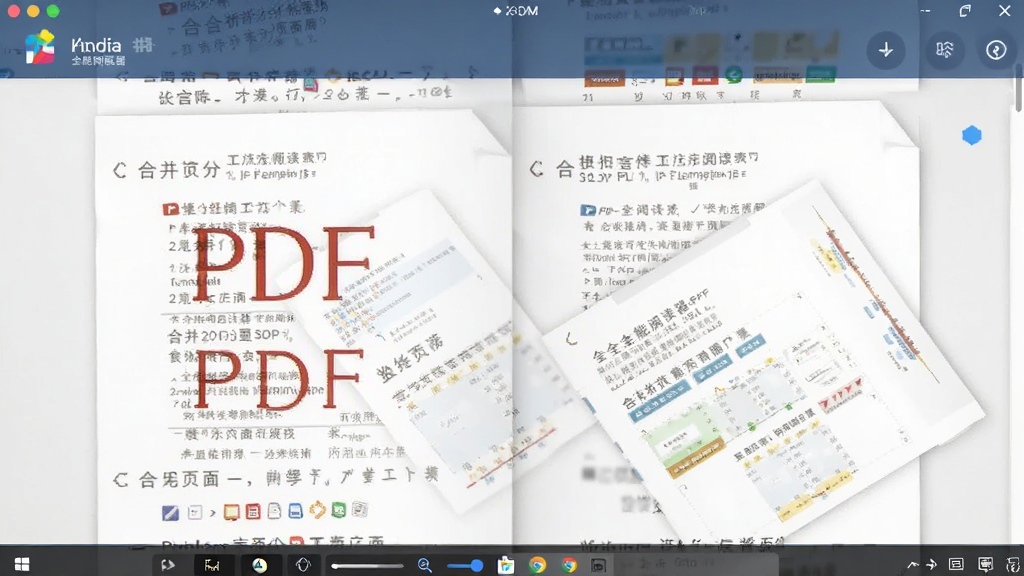Open the second Chrome taskbar icon
The image size is (1024, 576).
pyautogui.click(x=569, y=565)
